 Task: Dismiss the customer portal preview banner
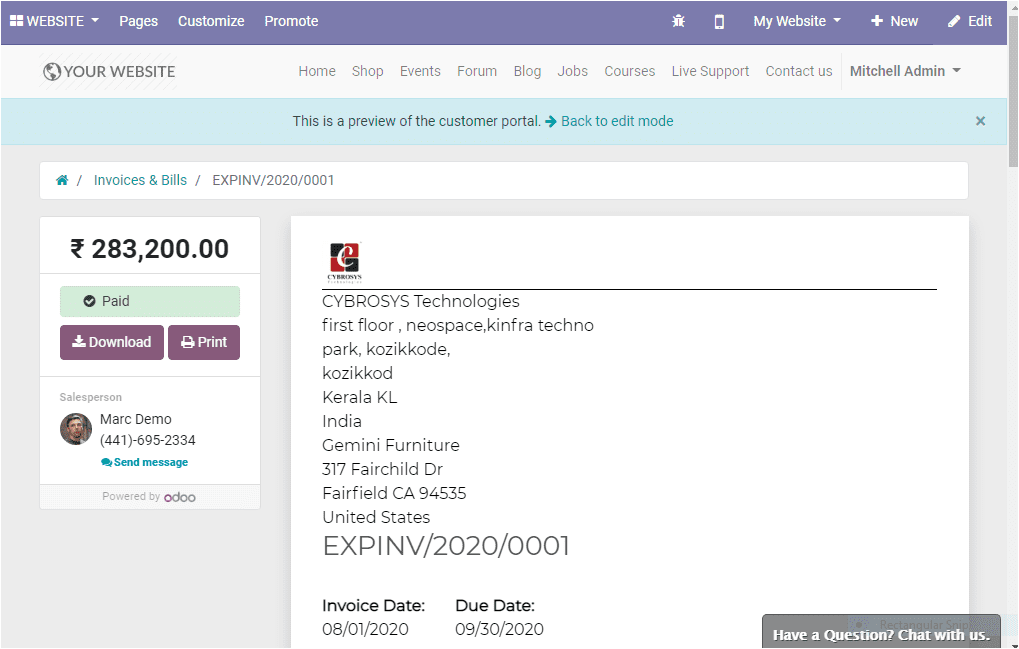[x=980, y=121]
